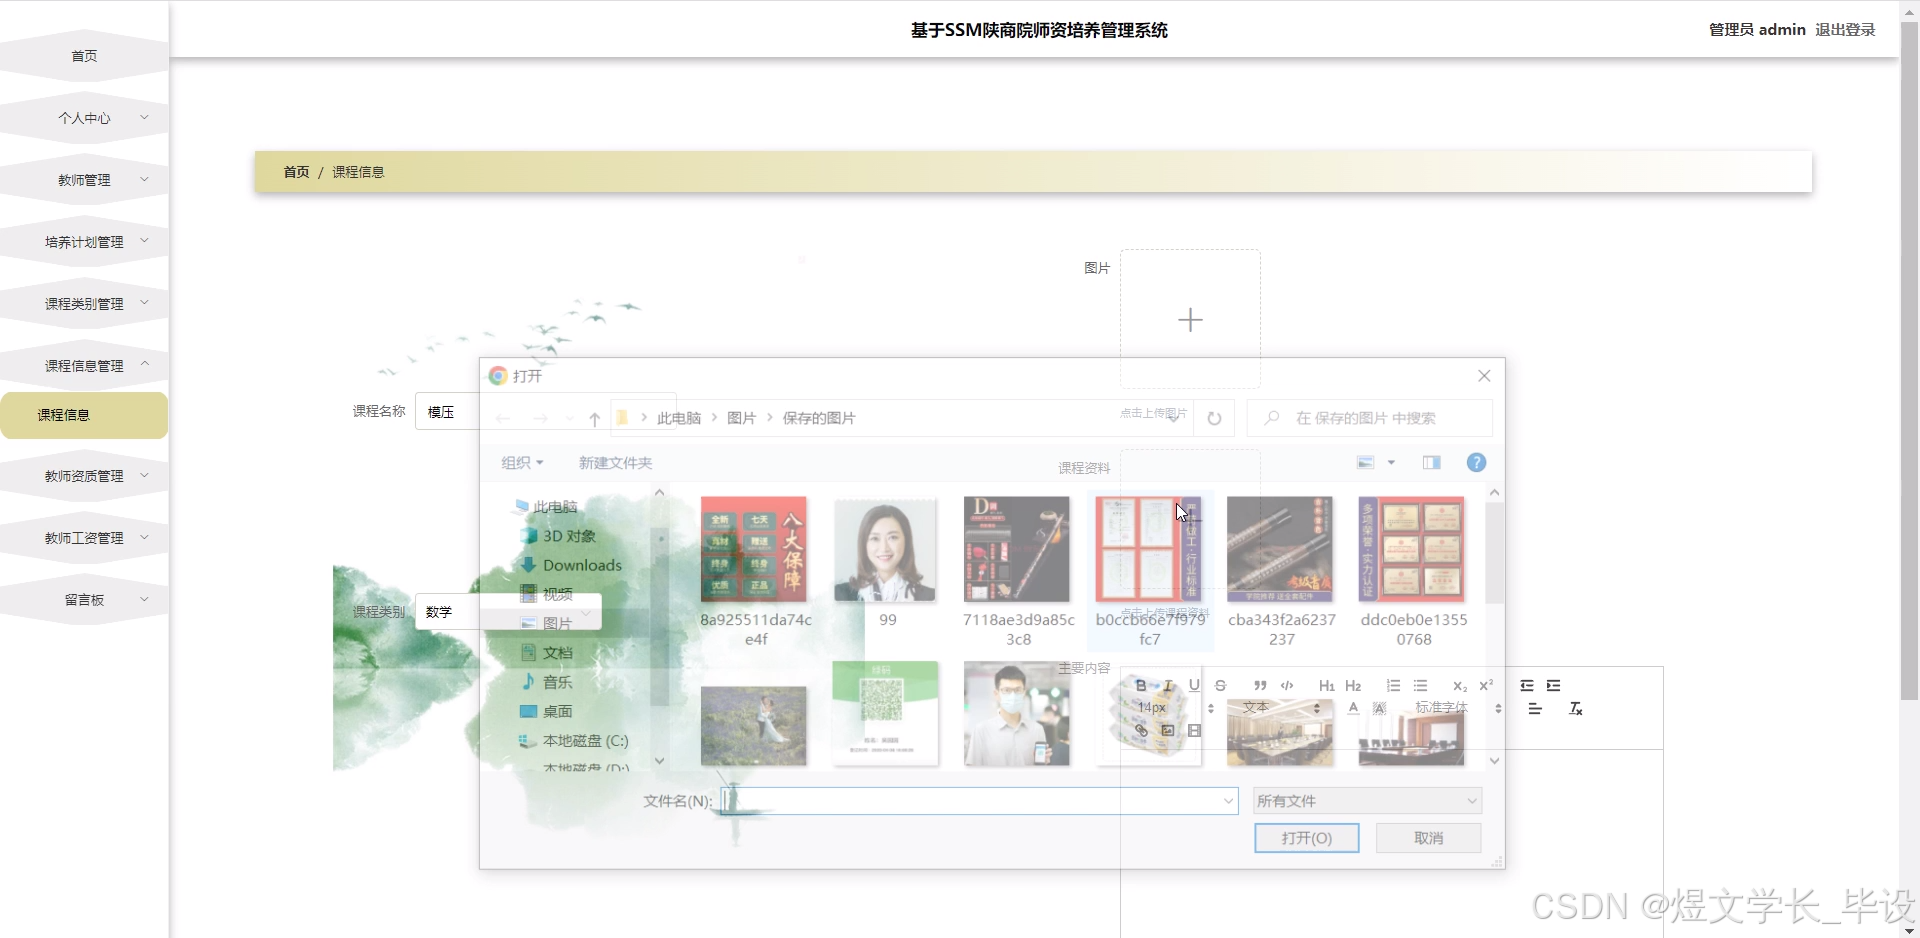Click 此电脑 in the dialog breadcrumb path

click(679, 418)
